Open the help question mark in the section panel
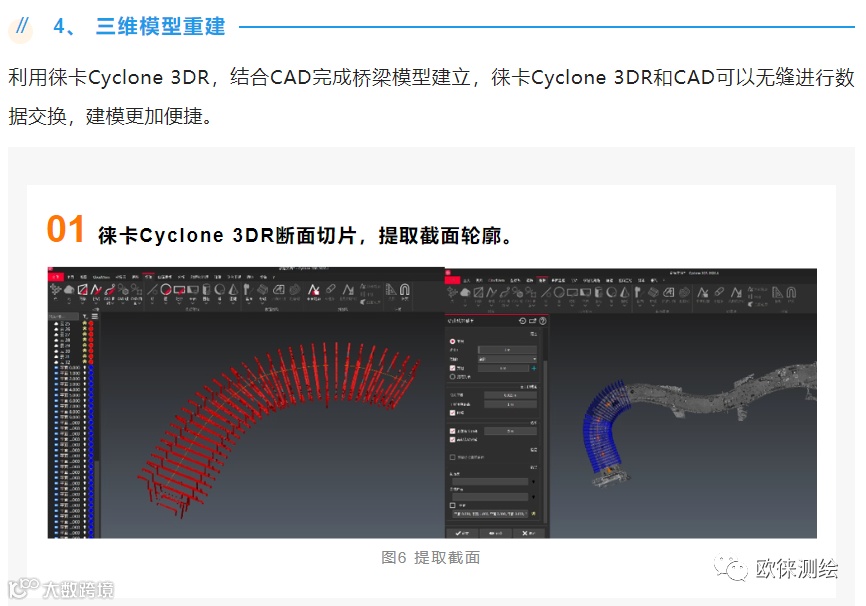 [x=542, y=320]
